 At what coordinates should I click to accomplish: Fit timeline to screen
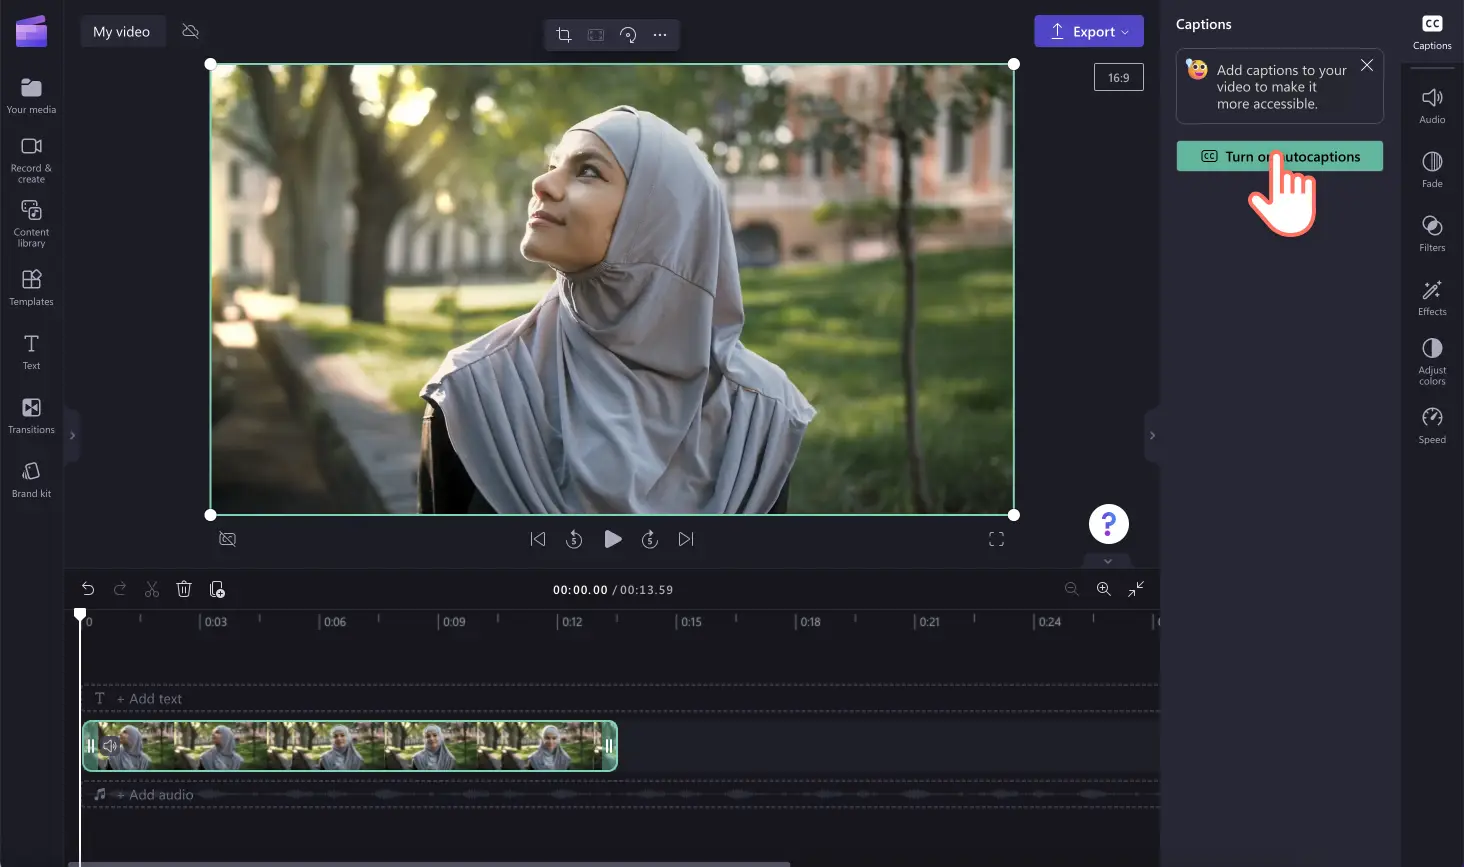pyautogui.click(x=1136, y=589)
